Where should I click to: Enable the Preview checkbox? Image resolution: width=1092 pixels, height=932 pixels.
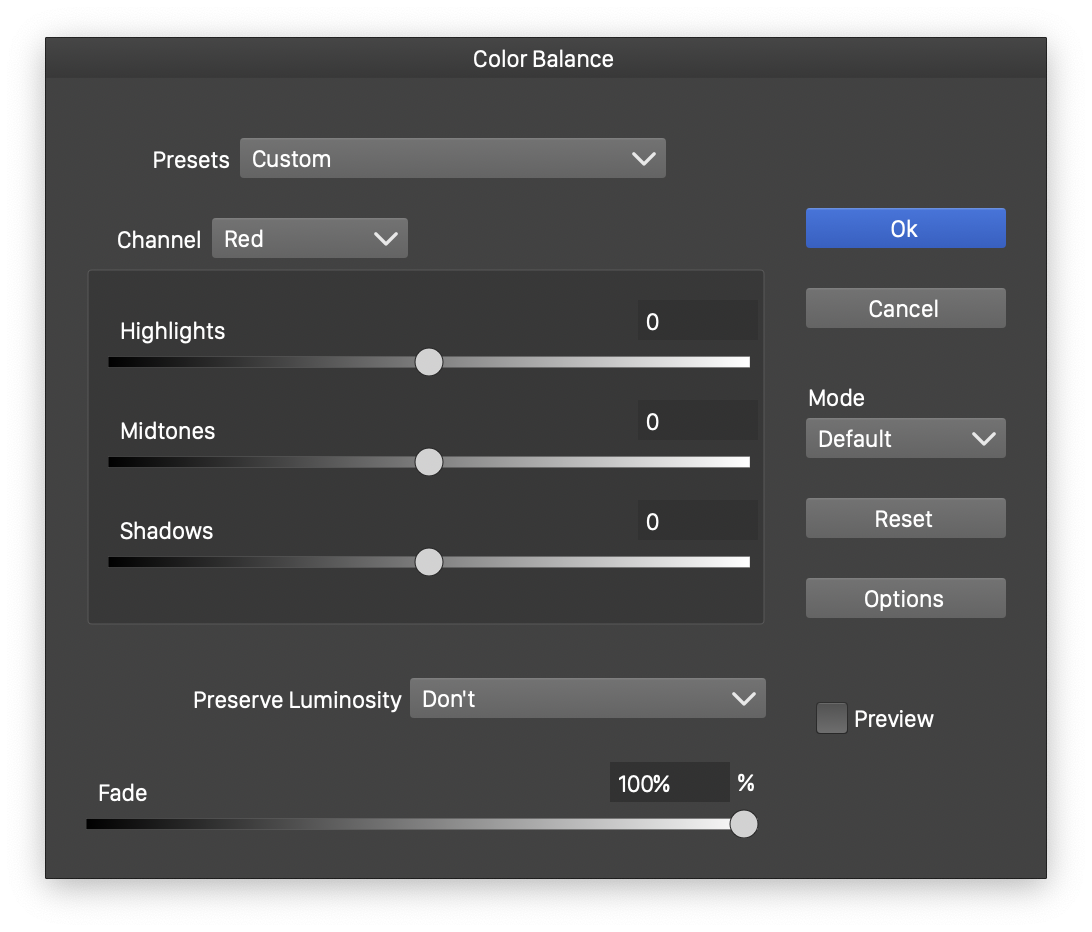pos(831,718)
